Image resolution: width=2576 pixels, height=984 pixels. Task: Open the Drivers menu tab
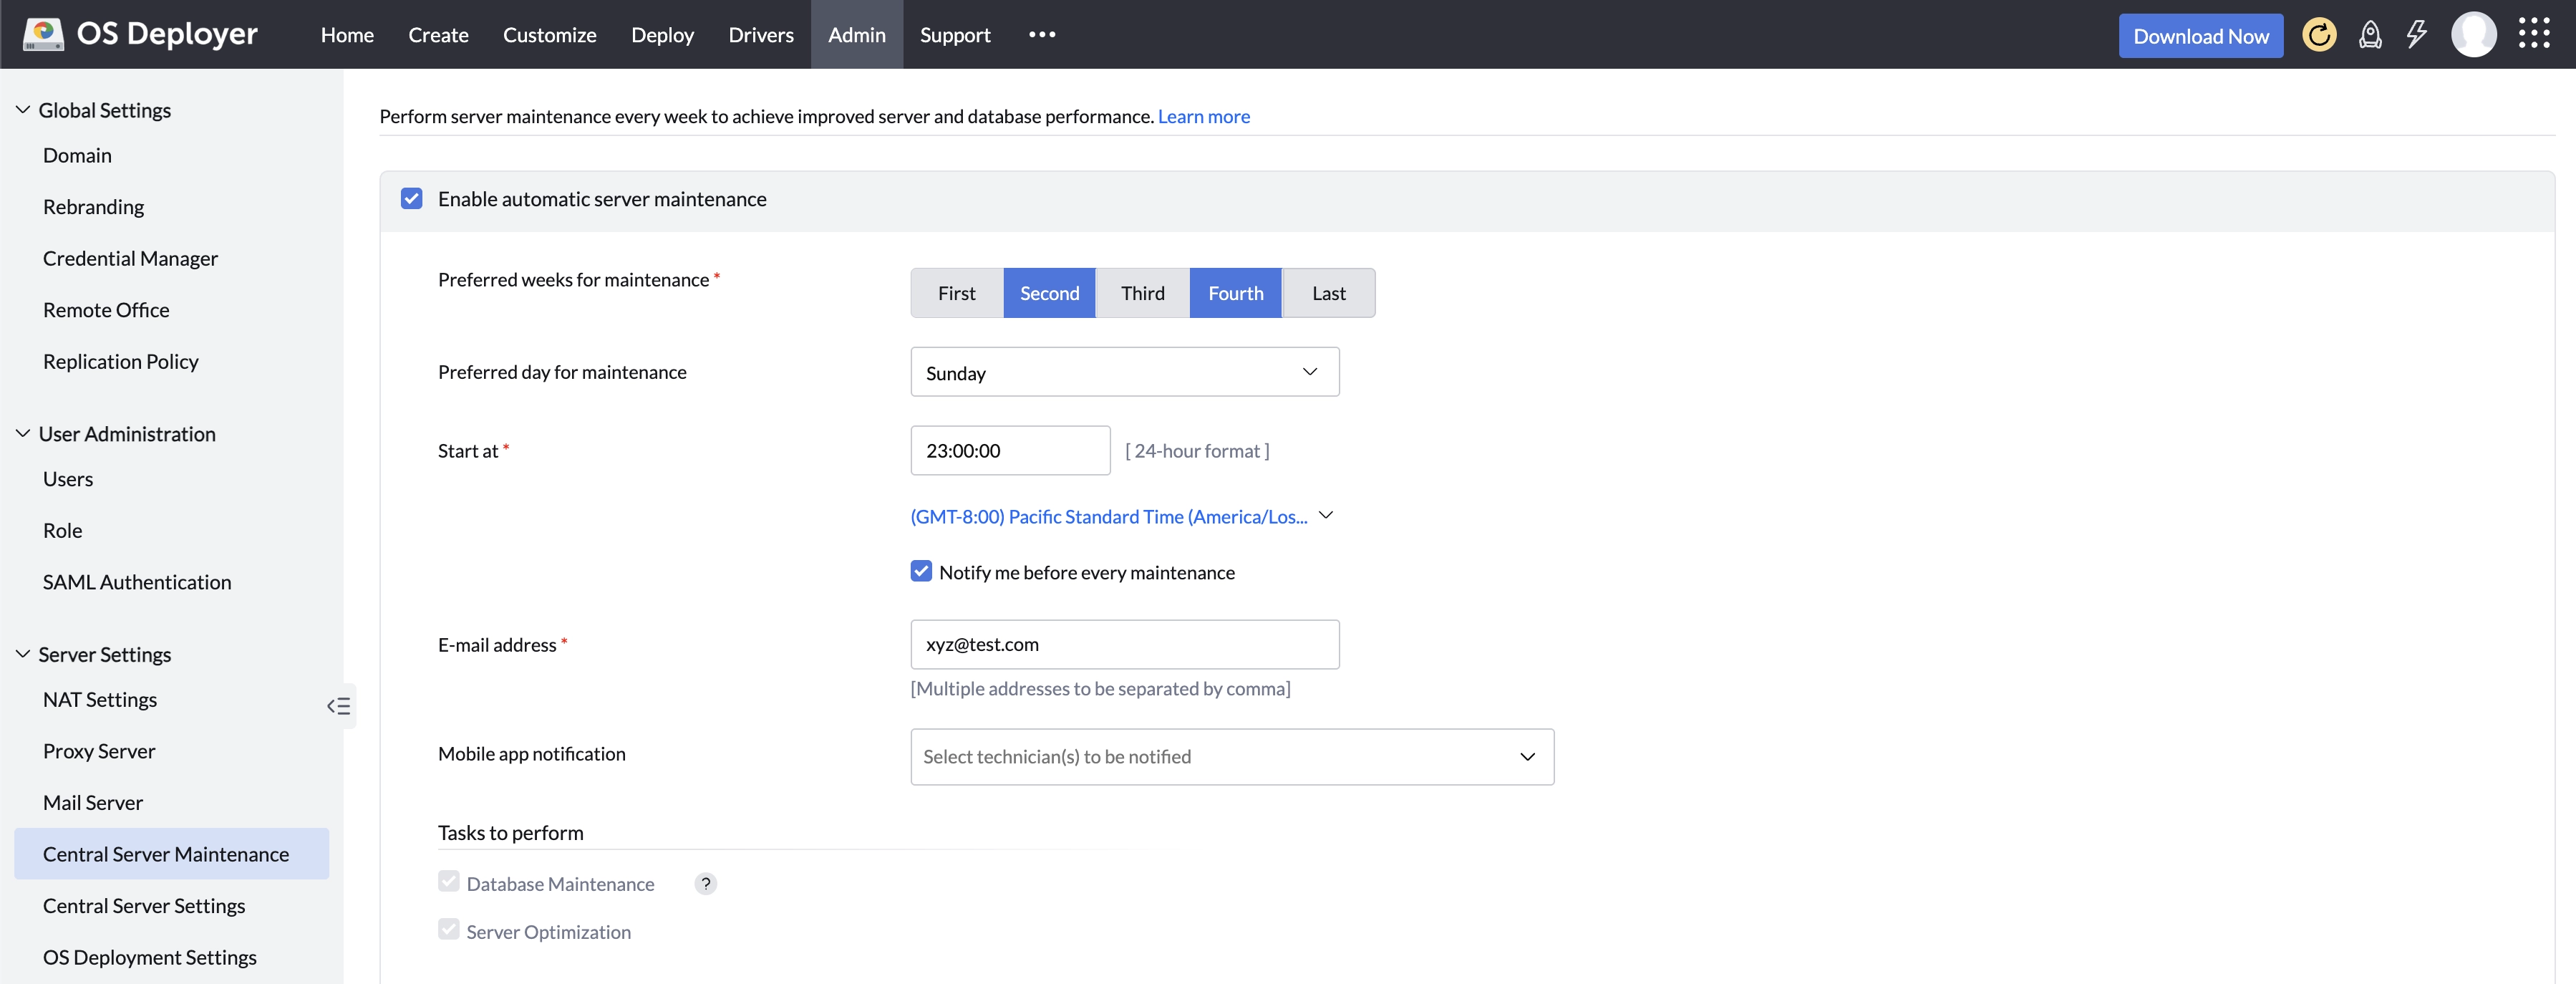point(760,35)
